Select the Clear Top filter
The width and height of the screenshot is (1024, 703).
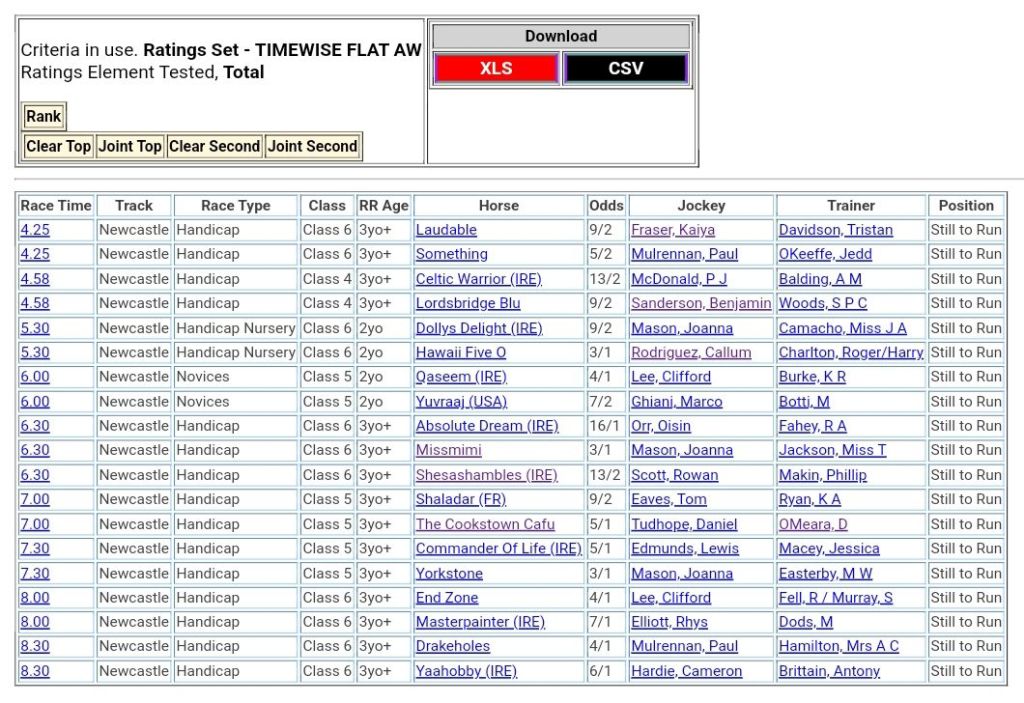tap(58, 146)
